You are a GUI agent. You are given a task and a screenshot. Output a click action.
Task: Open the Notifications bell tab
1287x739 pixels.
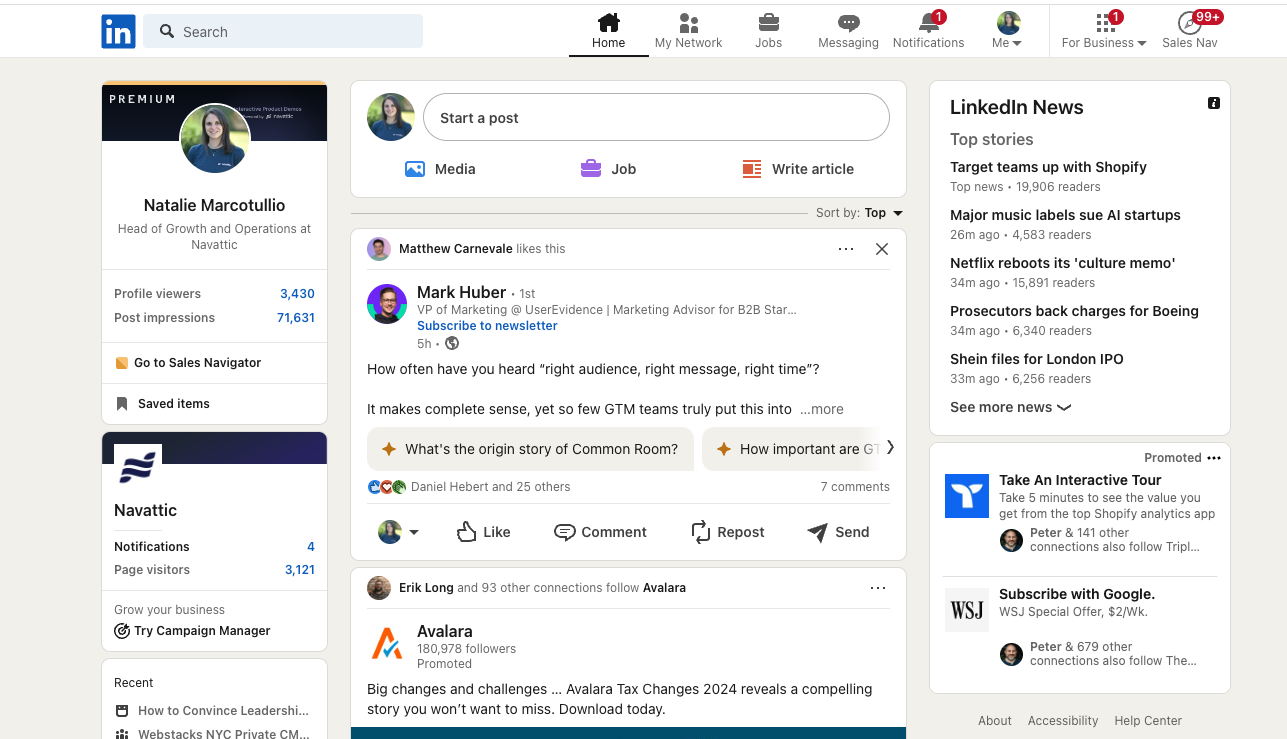tap(928, 31)
